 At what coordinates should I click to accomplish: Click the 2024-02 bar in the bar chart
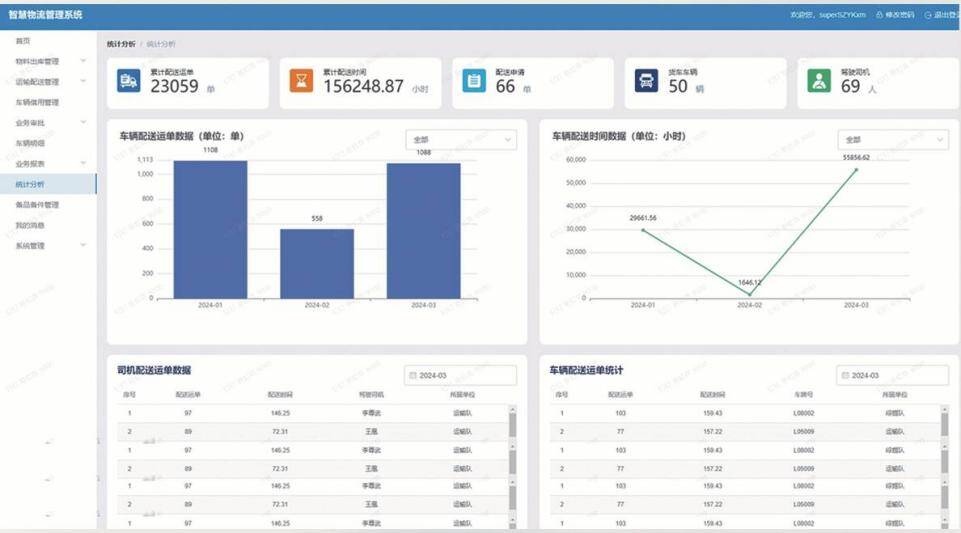(x=316, y=263)
